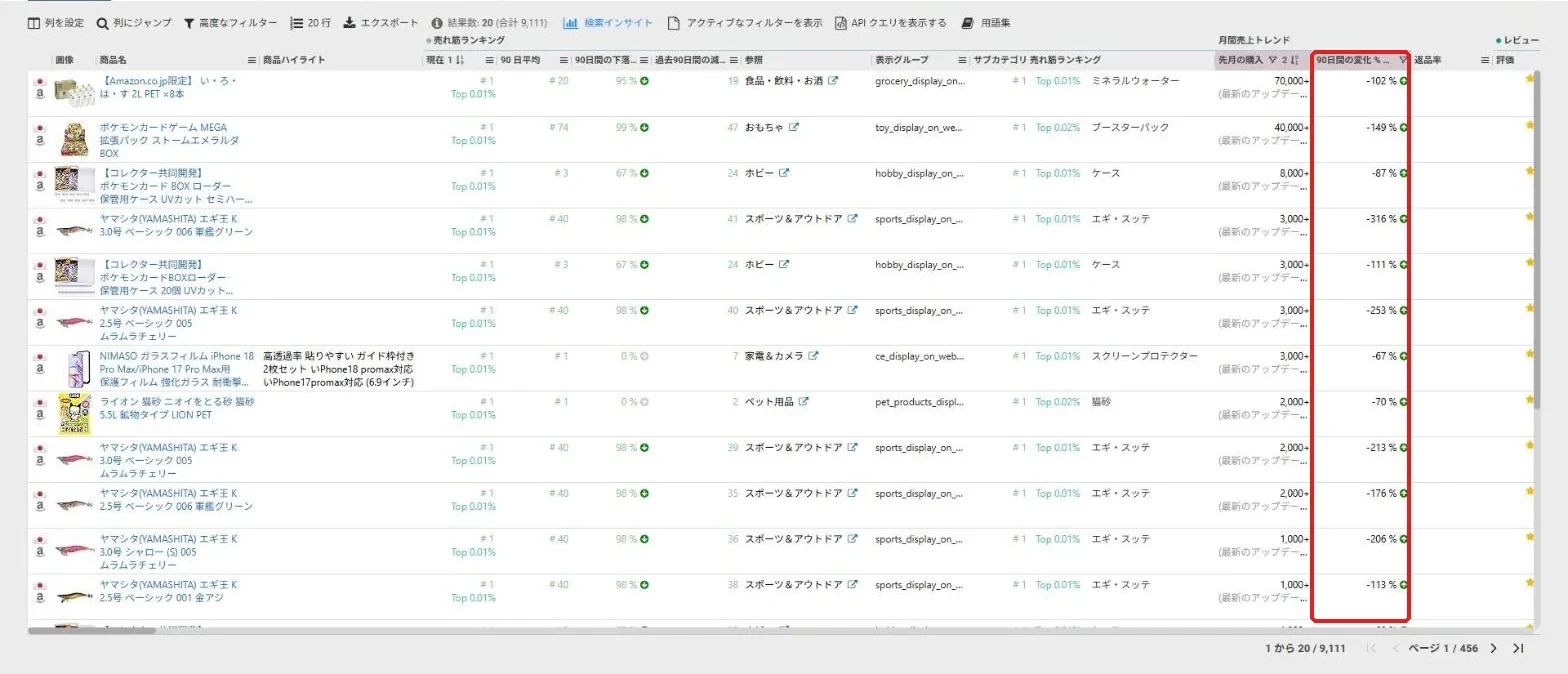Click the -149 % change value
This screenshot has height=674, width=1568.
[x=1381, y=127]
